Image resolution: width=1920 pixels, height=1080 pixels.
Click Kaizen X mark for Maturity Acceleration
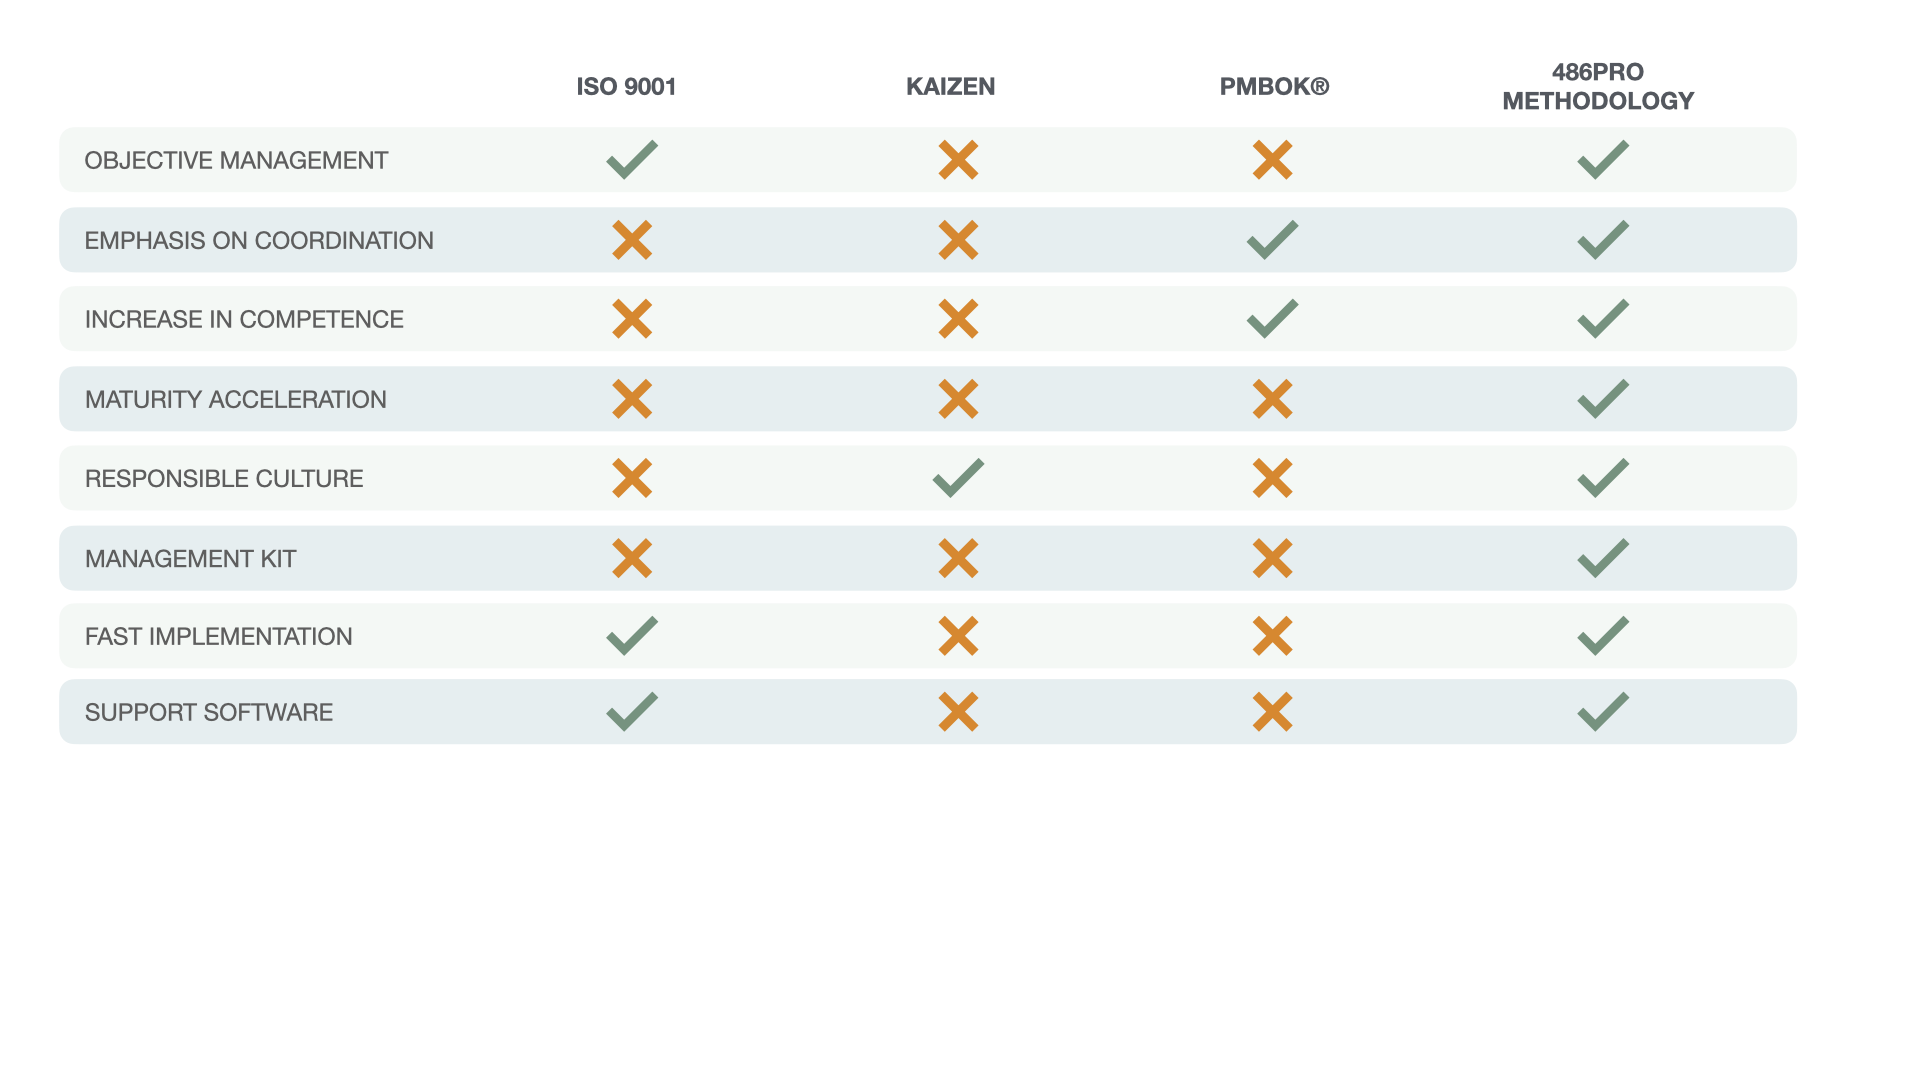[958, 399]
